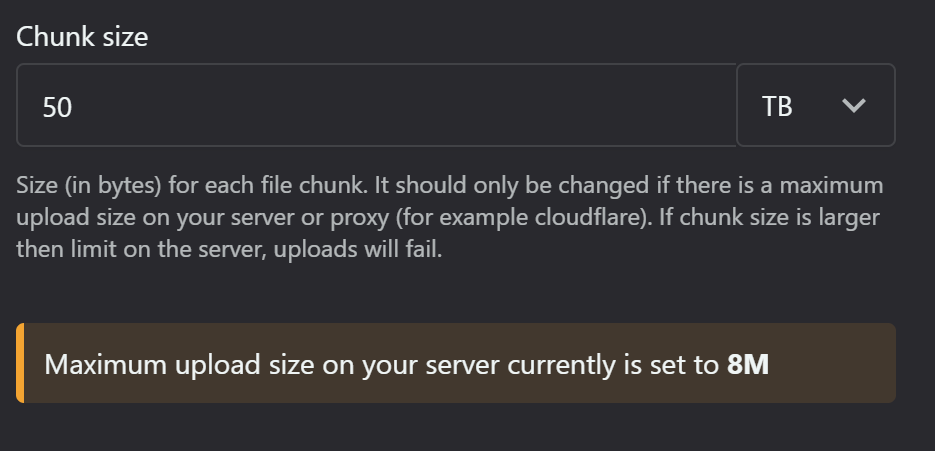Screen dimensions: 935x451
Task: Open the TB unit dropdown
Action: click(x=816, y=105)
